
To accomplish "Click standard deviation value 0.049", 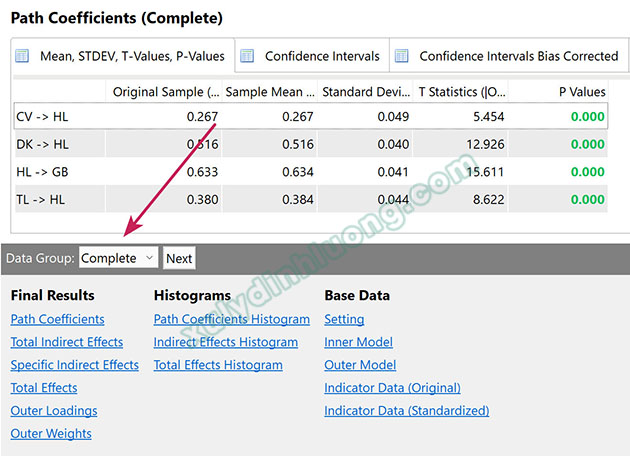I will pos(393,117).
